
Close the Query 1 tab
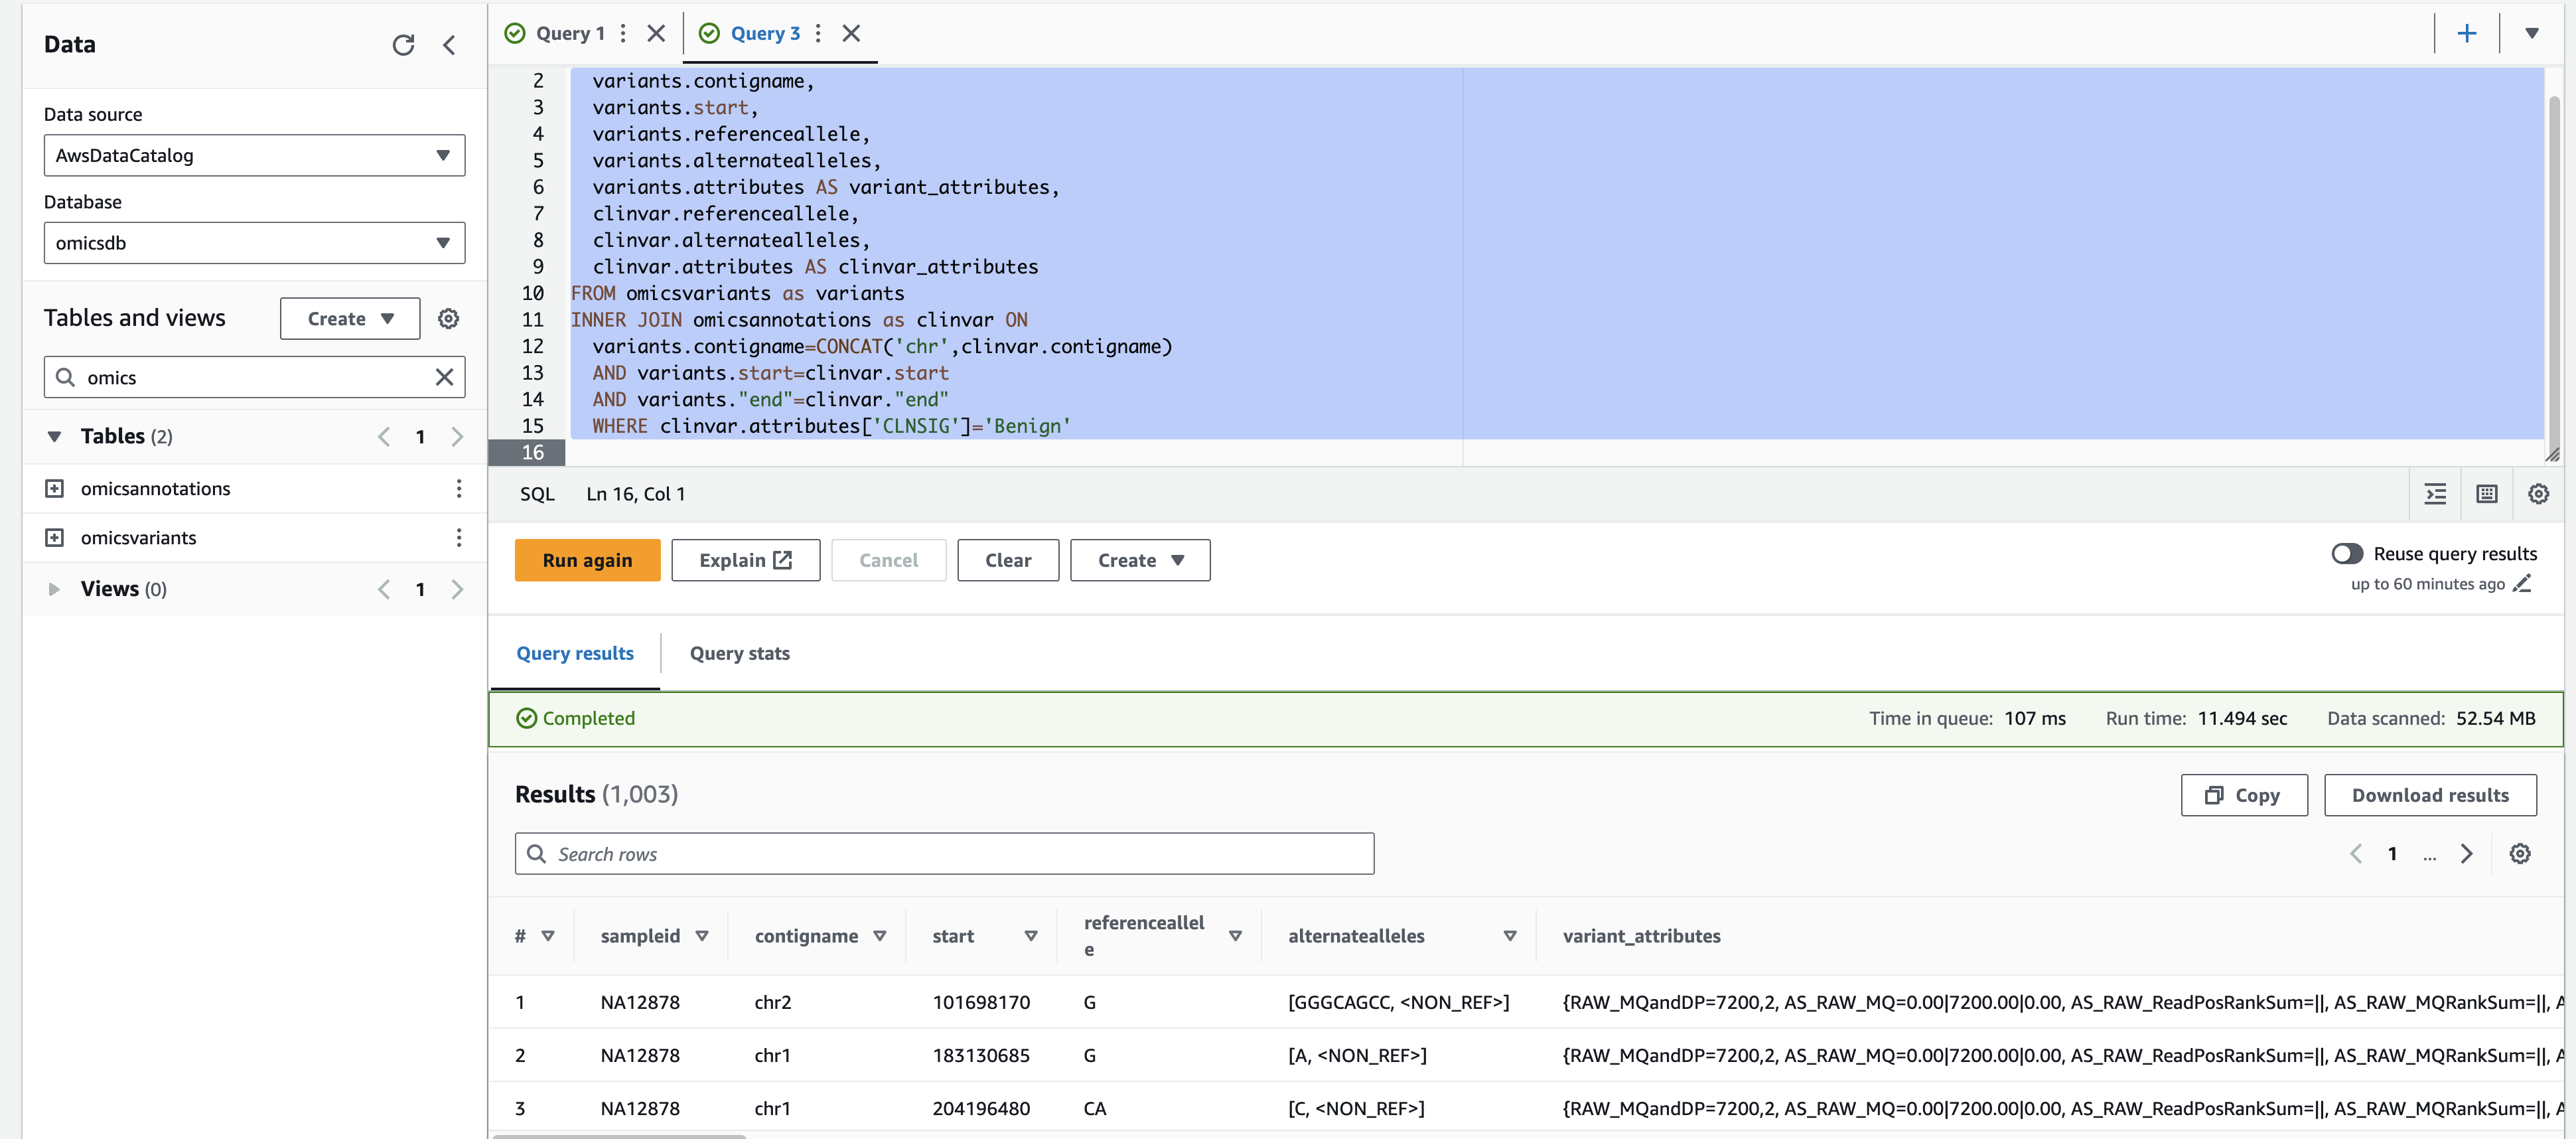coord(656,33)
